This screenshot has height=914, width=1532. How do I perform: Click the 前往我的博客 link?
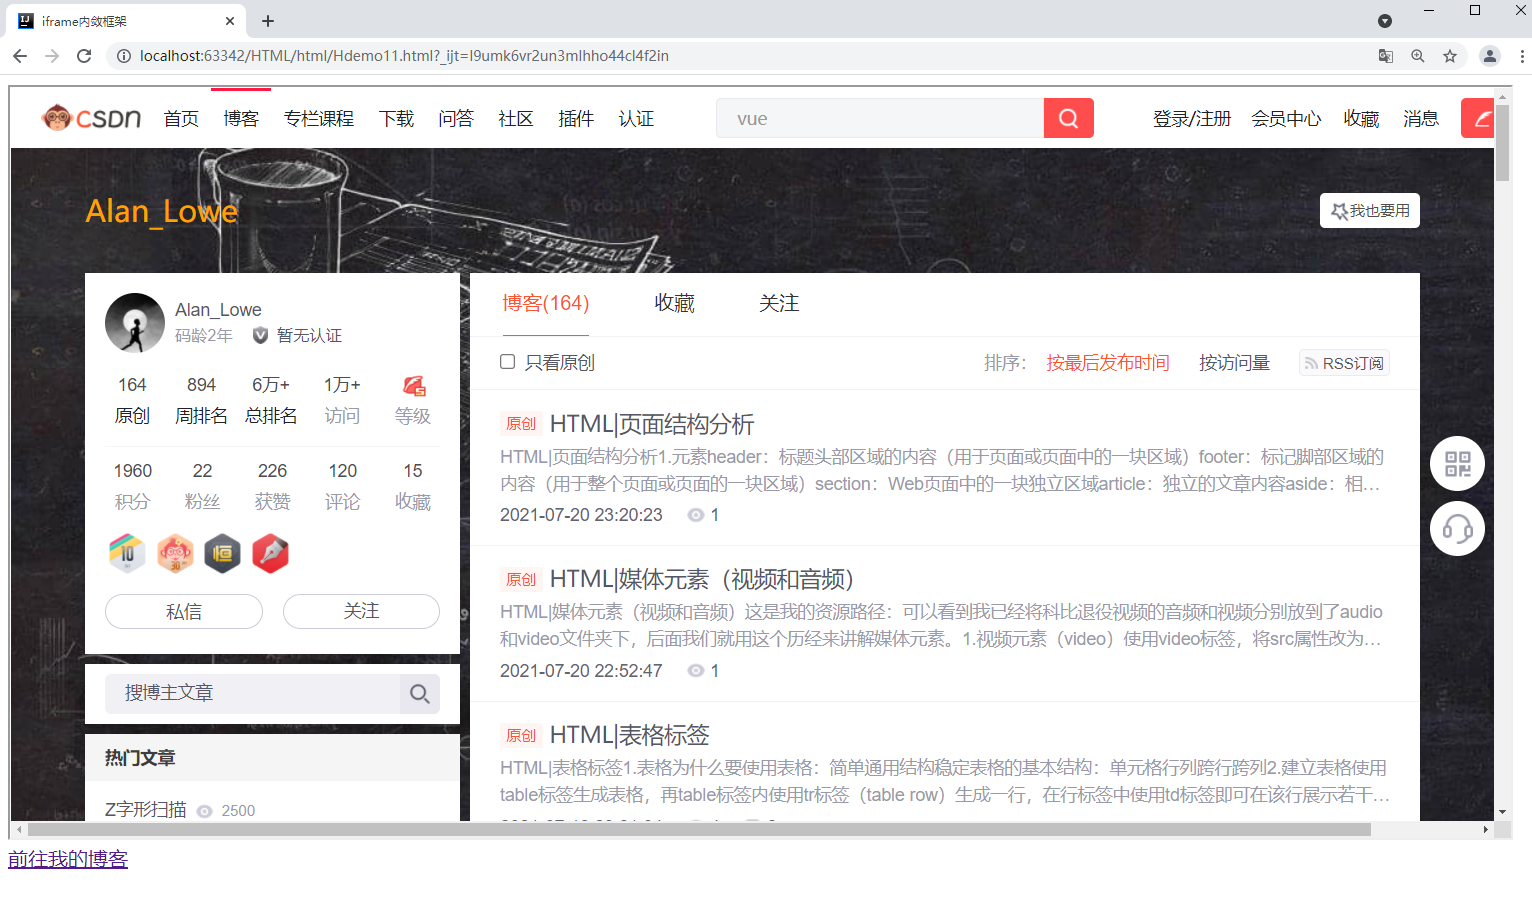68,859
